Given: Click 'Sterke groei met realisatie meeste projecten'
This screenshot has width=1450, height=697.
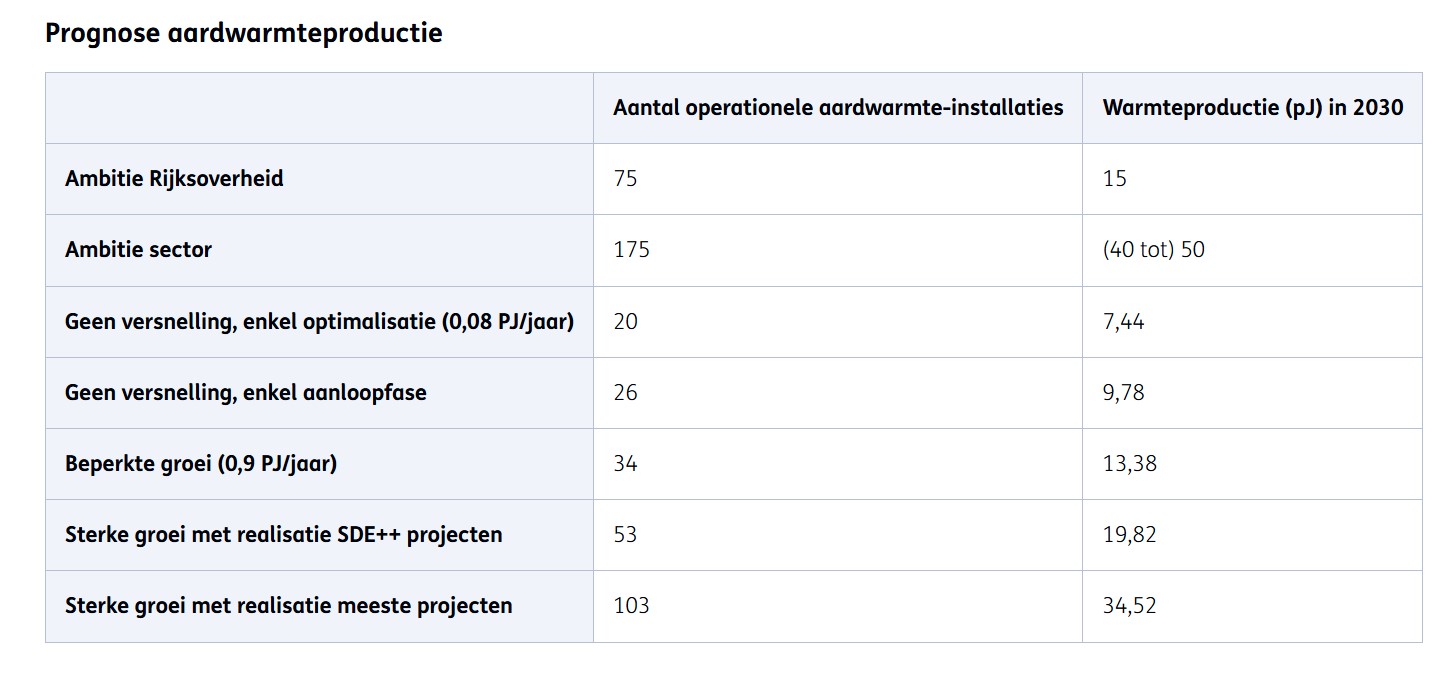Looking at the screenshot, I should tap(288, 606).
